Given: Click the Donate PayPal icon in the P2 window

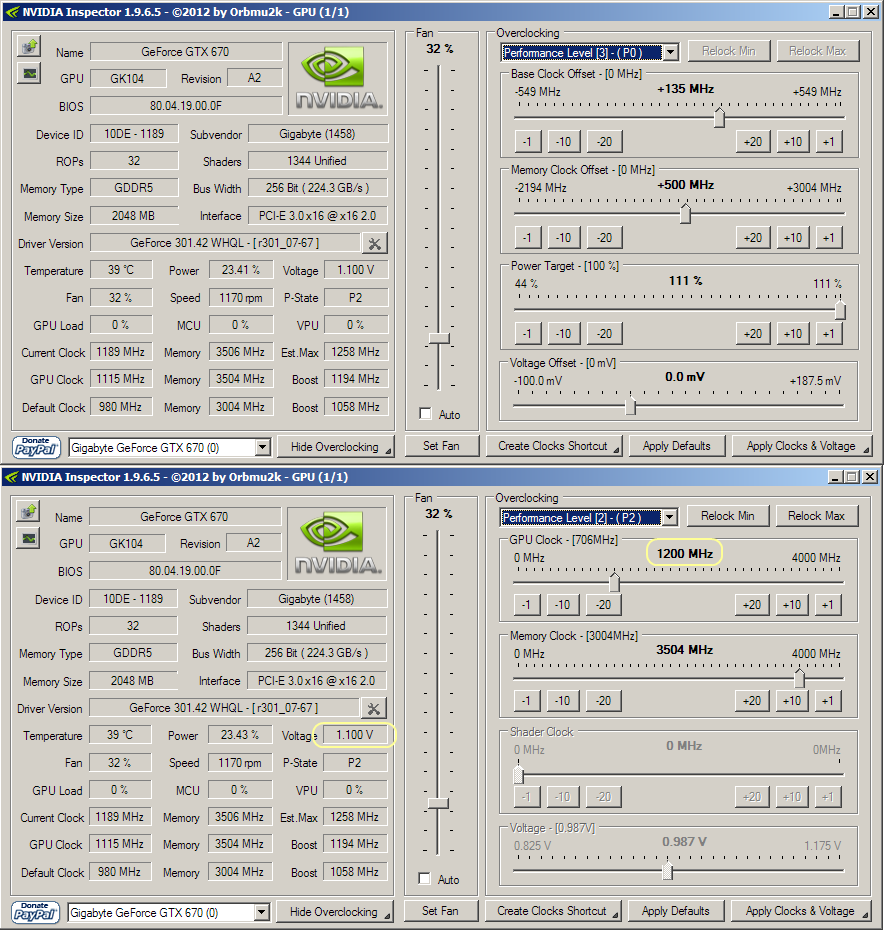Looking at the screenshot, I should coord(36,912).
